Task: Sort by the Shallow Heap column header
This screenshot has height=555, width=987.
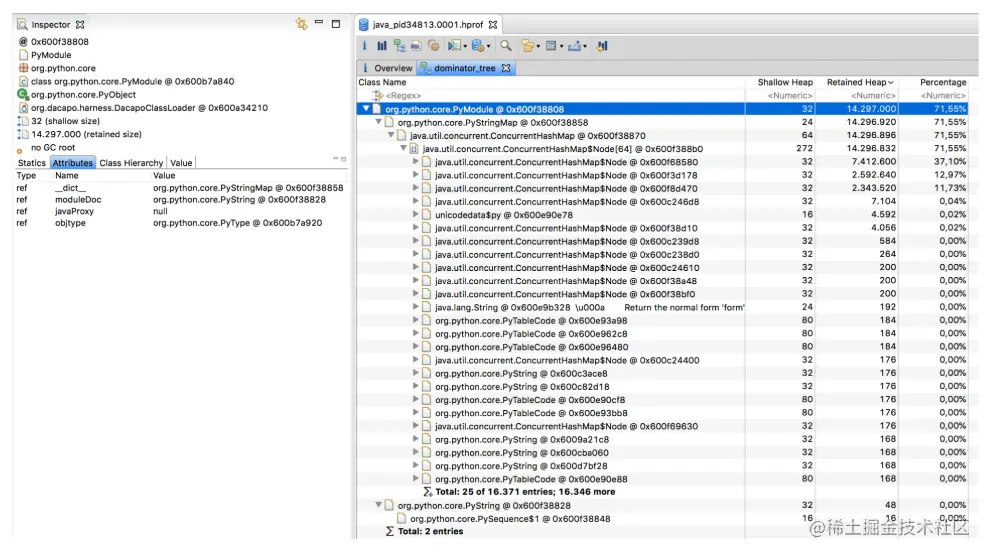Action: pyautogui.click(x=784, y=82)
